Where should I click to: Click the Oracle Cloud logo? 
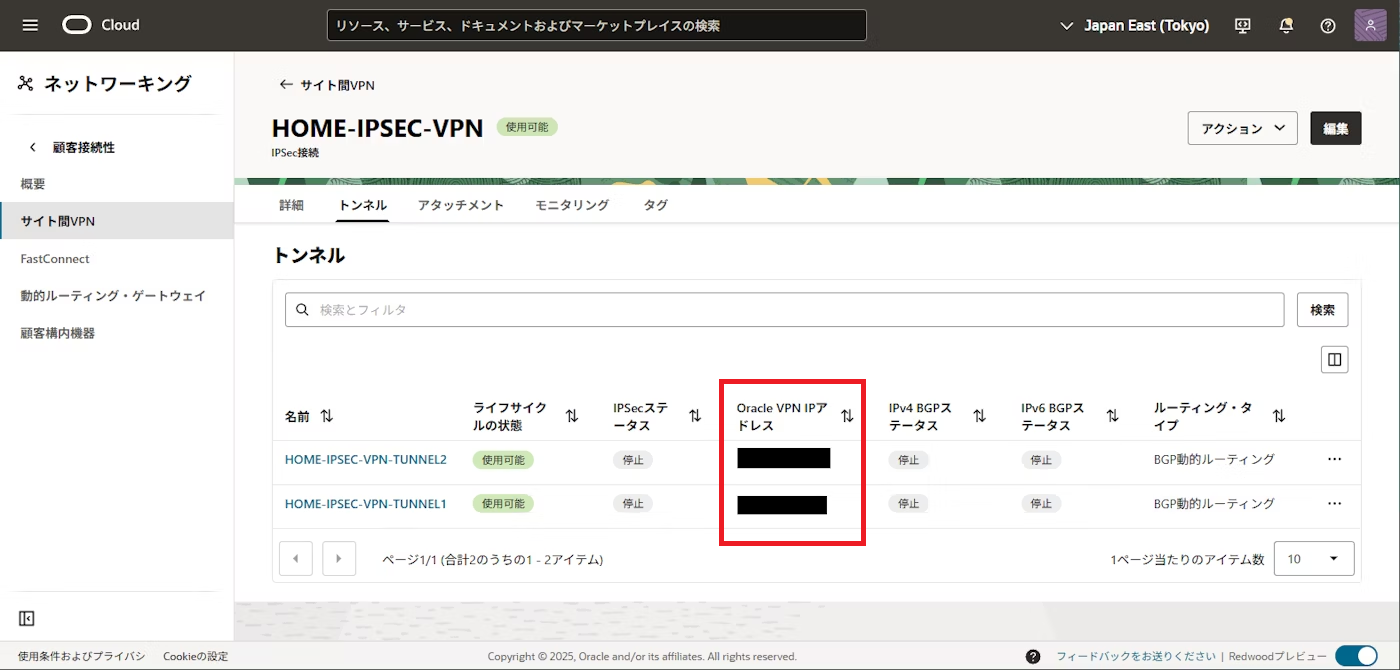tap(101, 25)
